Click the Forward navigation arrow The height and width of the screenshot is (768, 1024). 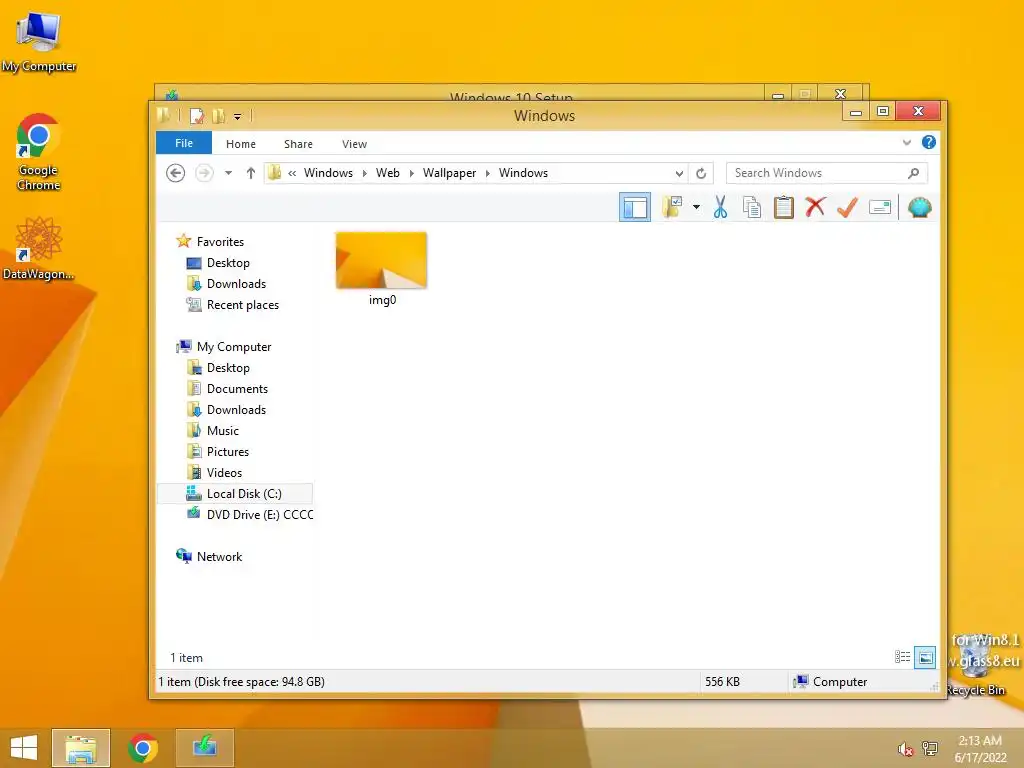204,173
